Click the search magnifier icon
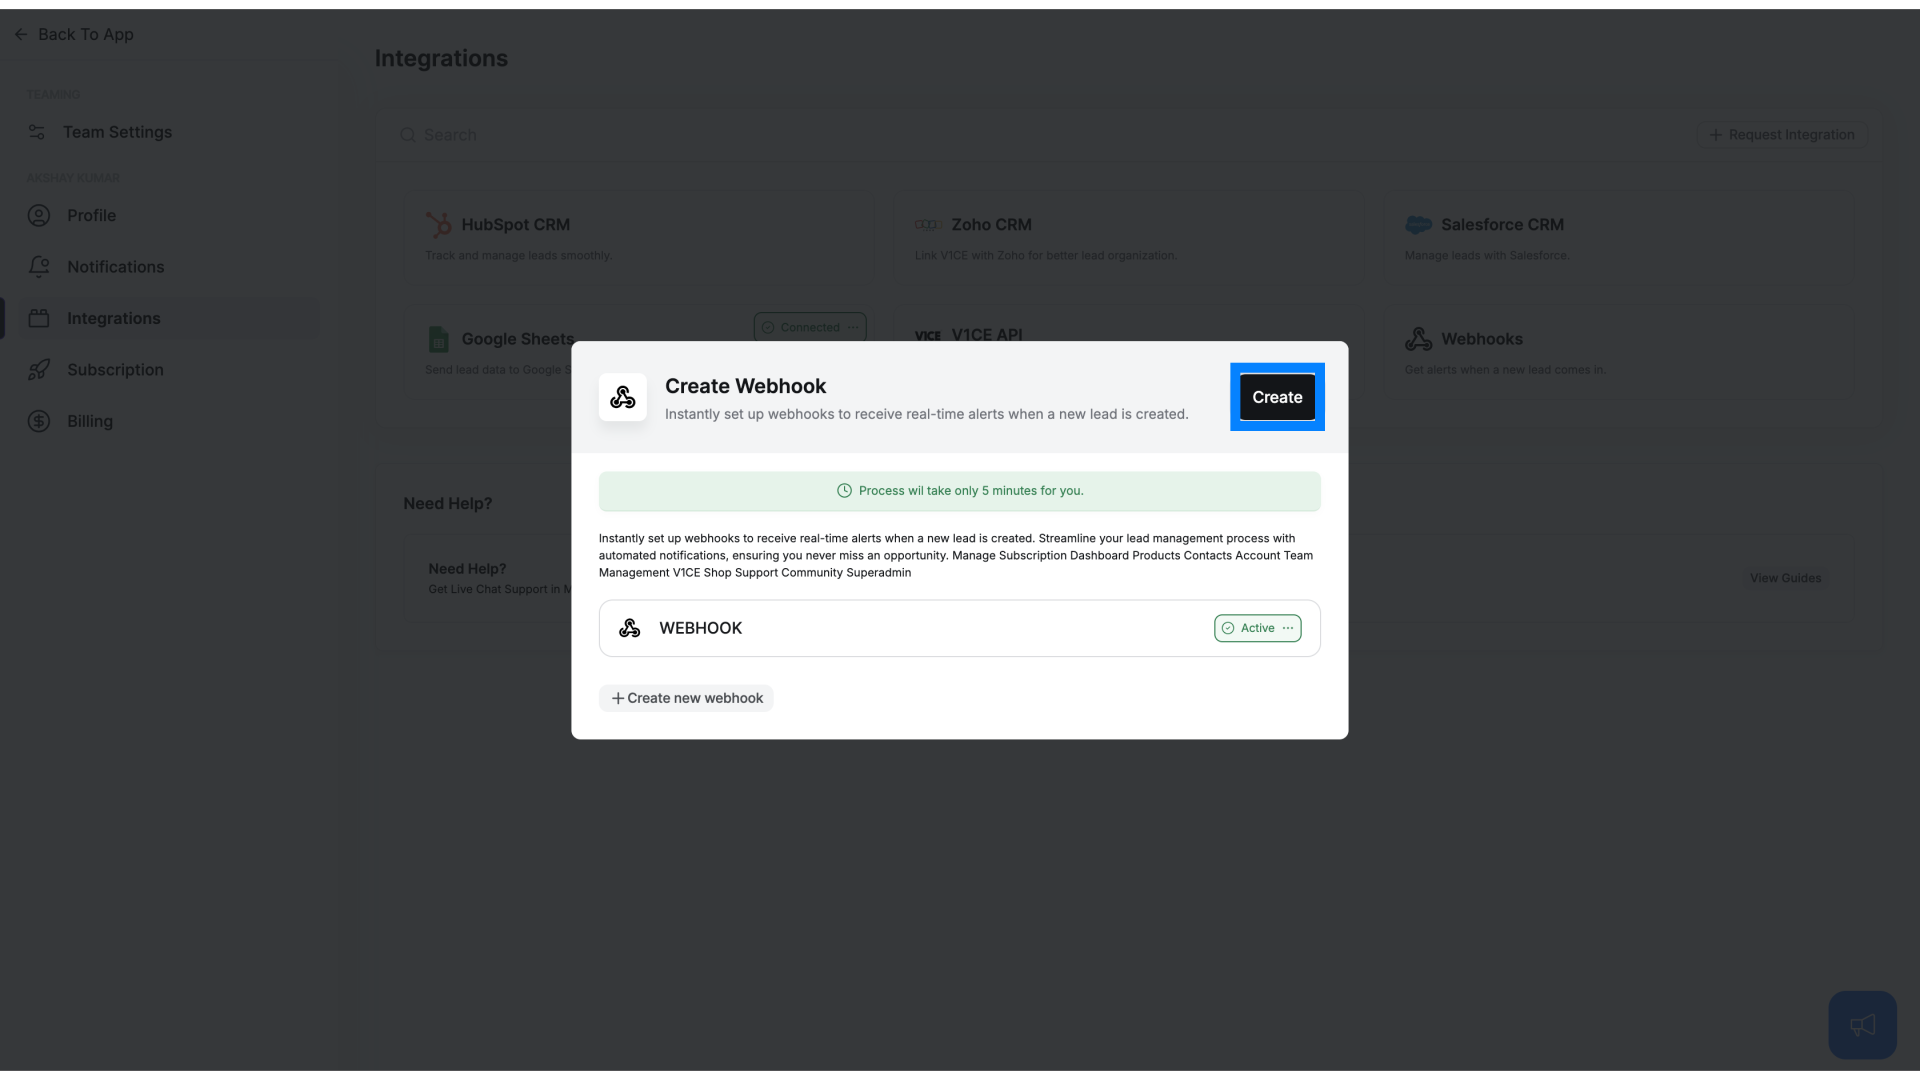This screenshot has width=1920, height=1080. [x=408, y=135]
